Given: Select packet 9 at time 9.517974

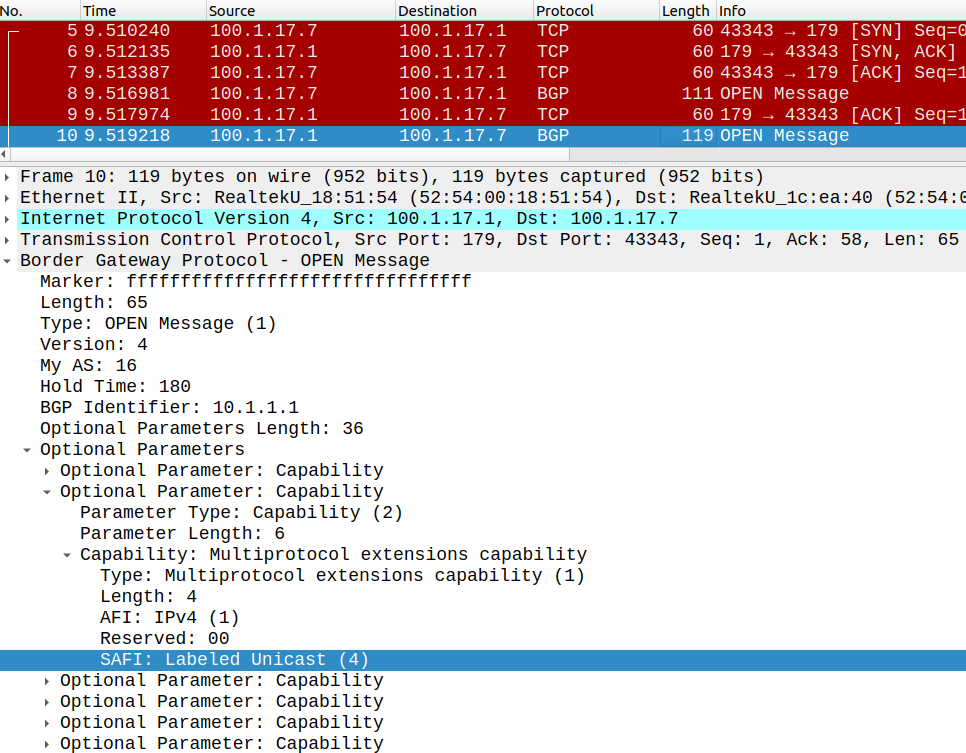Looking at the screenshot, I should pos(483,115).
